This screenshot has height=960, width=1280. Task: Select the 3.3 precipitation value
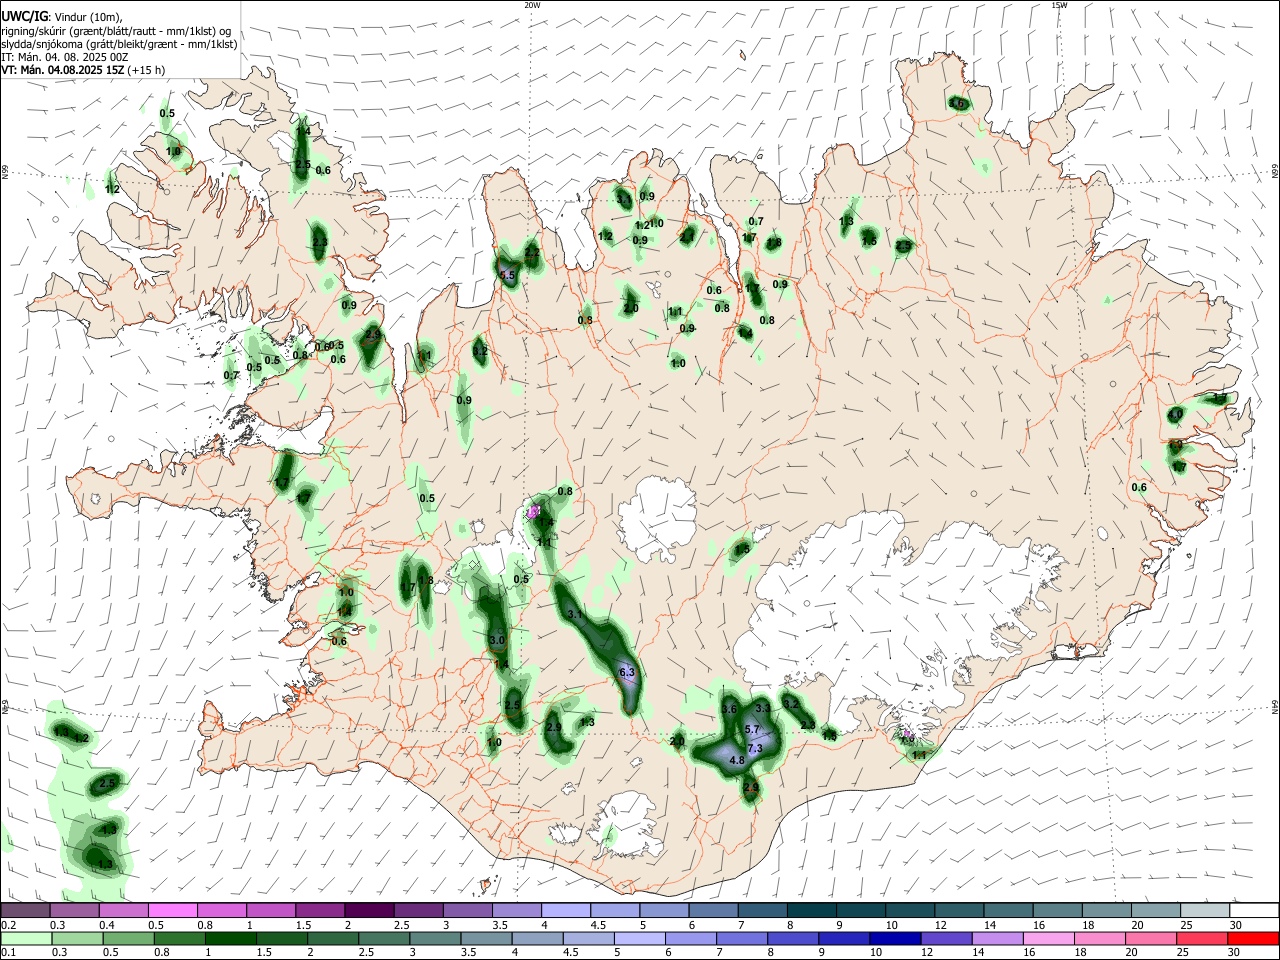pyautogui.click(x=763, y=708)
